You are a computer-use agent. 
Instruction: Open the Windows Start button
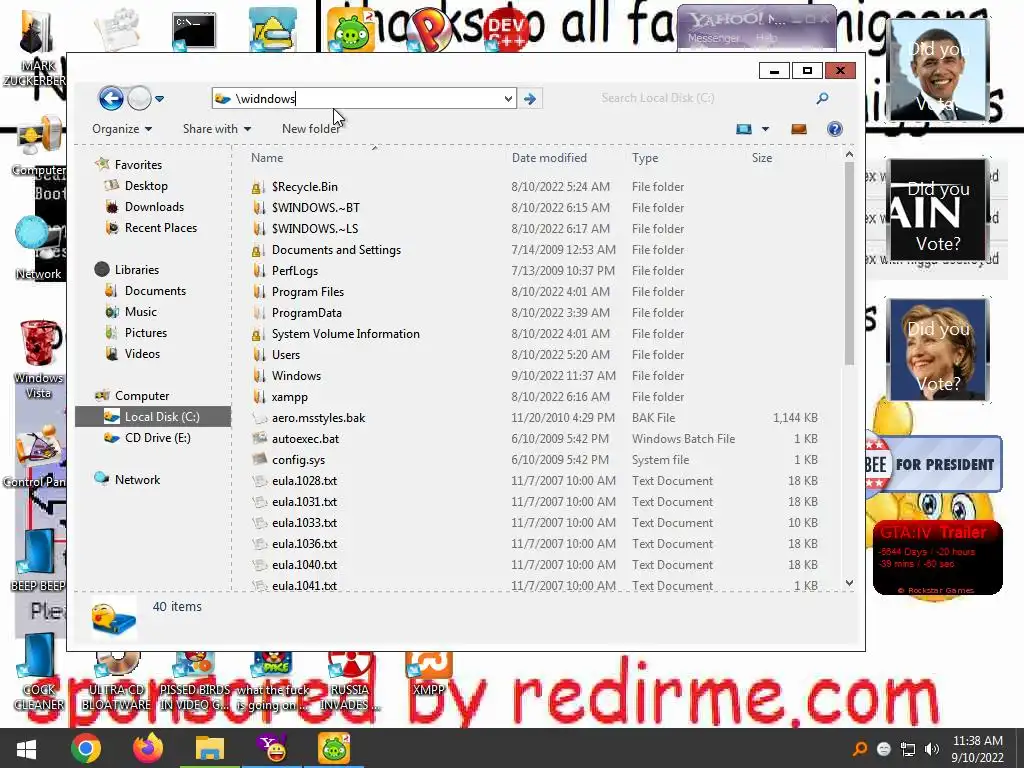[x=26, y=748]
